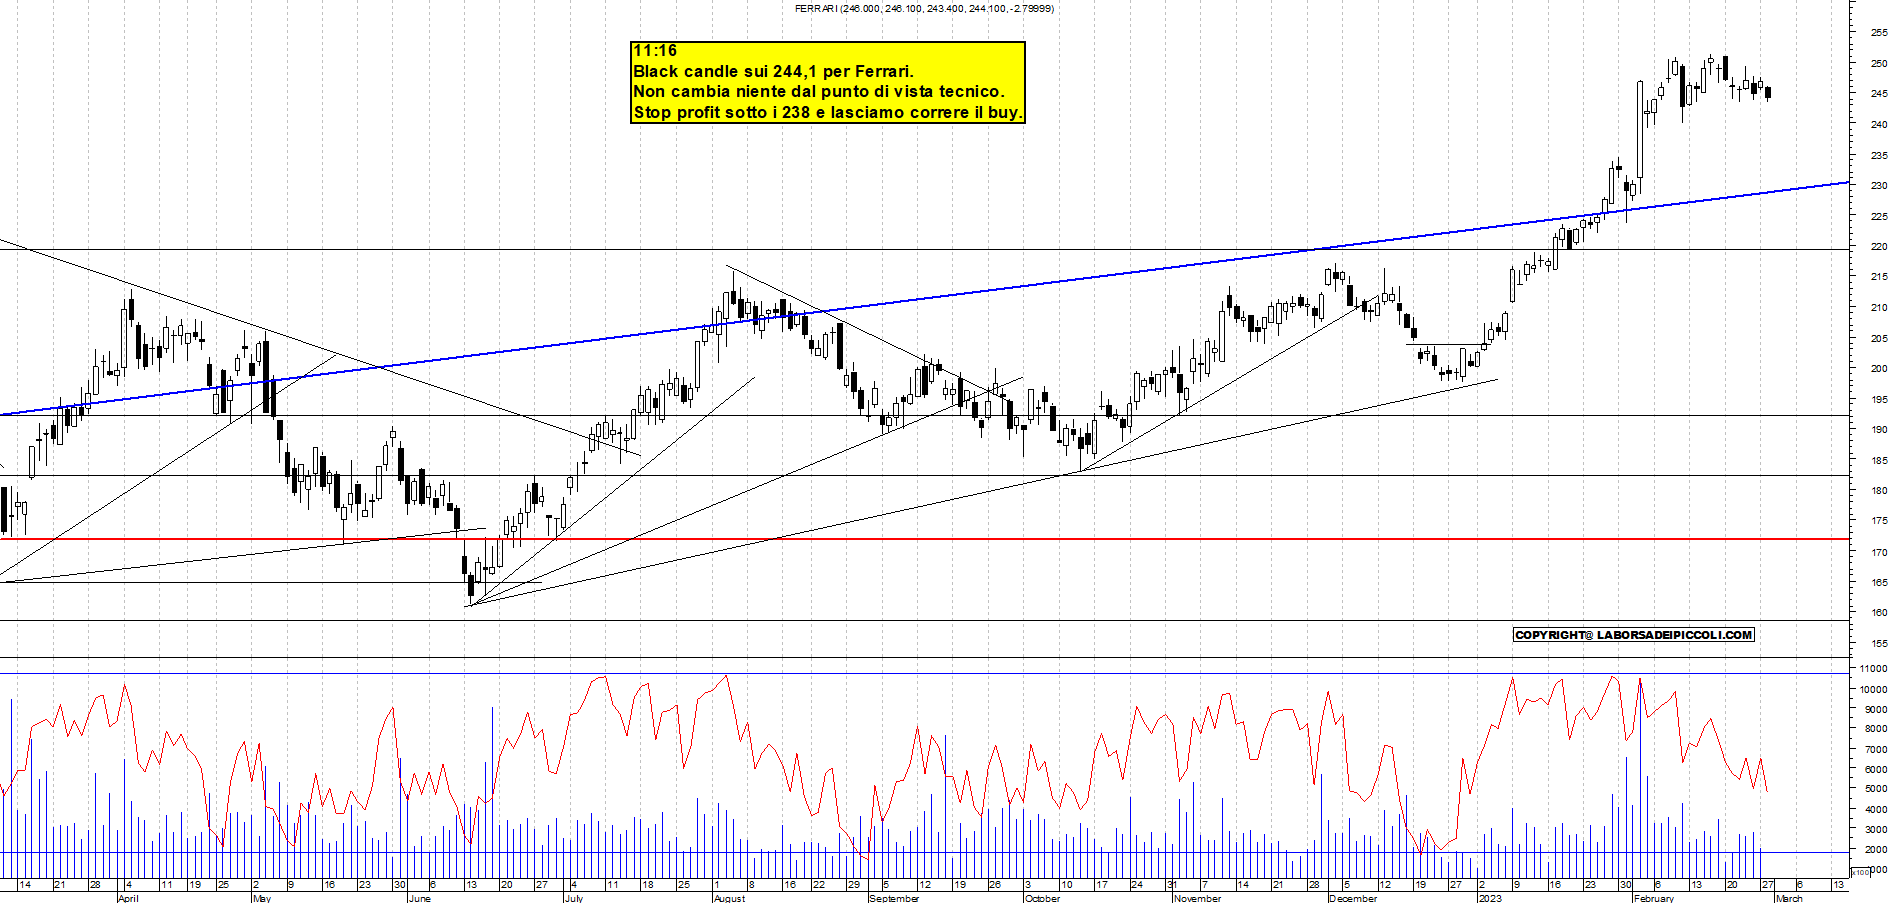
Task: Click the February month label on time axis
Action: [1654, 898]
